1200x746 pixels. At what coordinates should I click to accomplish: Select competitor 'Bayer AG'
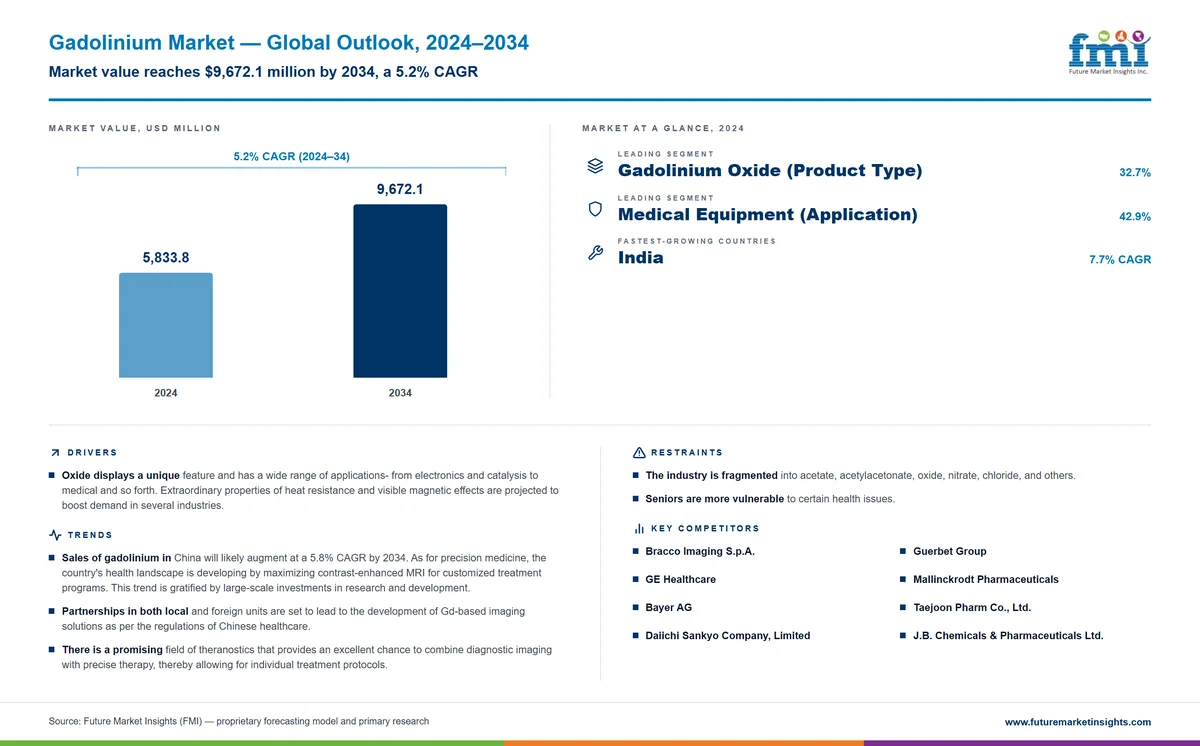click(669, 607)
